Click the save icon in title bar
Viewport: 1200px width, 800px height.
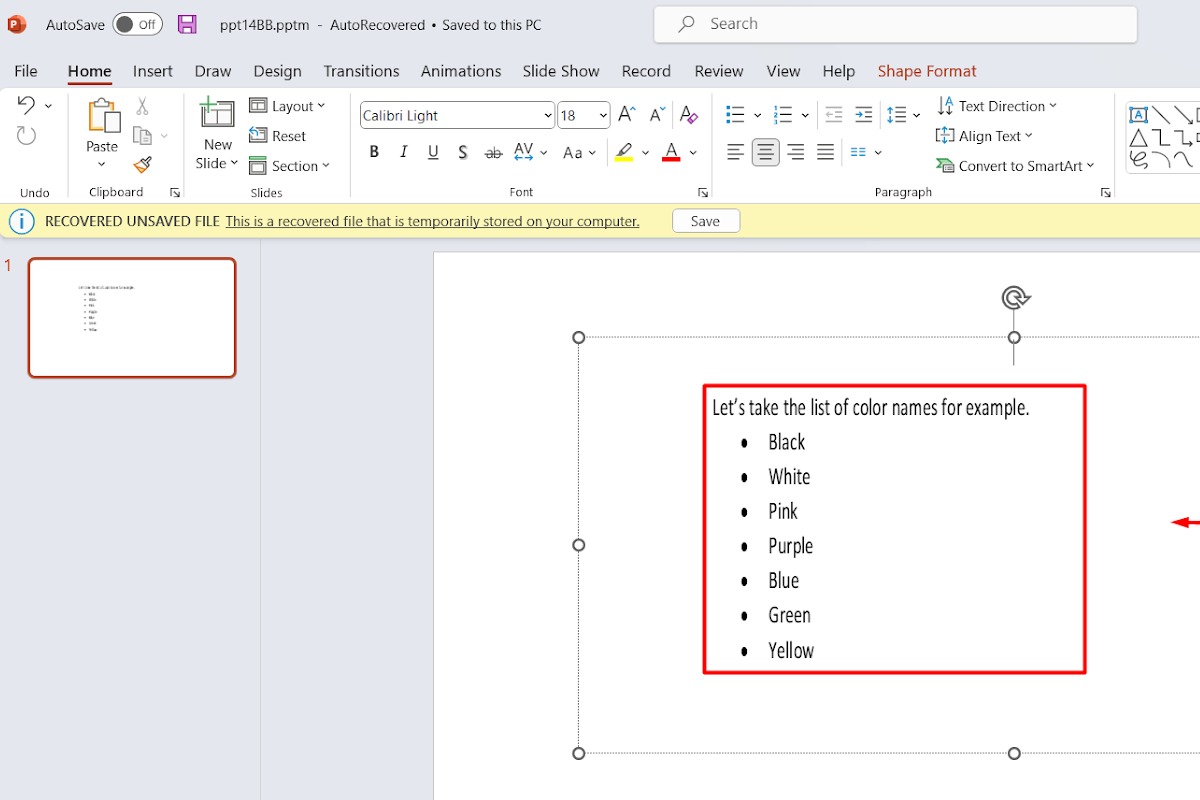187,24
